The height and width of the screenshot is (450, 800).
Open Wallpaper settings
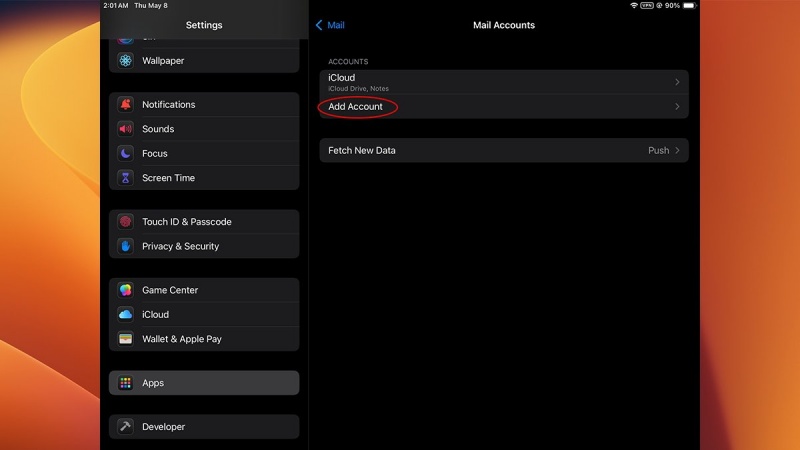click(x=204, y=61)
